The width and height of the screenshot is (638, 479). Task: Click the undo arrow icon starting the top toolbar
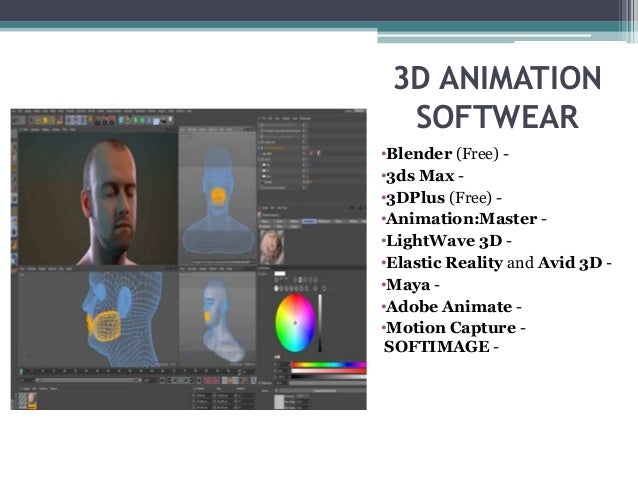(x=15, y=120)
